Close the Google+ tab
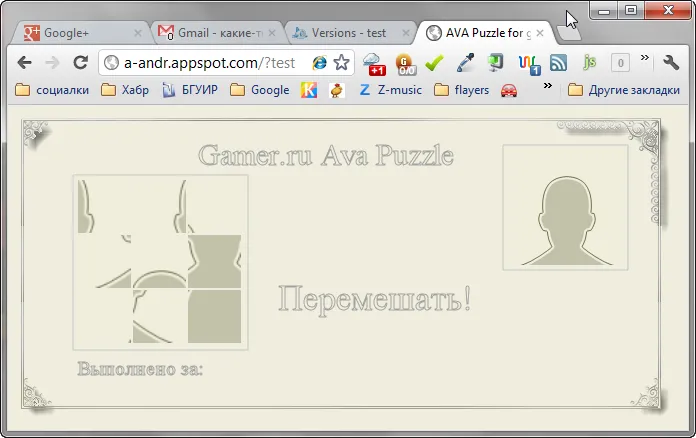This screenshot has height=438, width=696. coord(138,33)
